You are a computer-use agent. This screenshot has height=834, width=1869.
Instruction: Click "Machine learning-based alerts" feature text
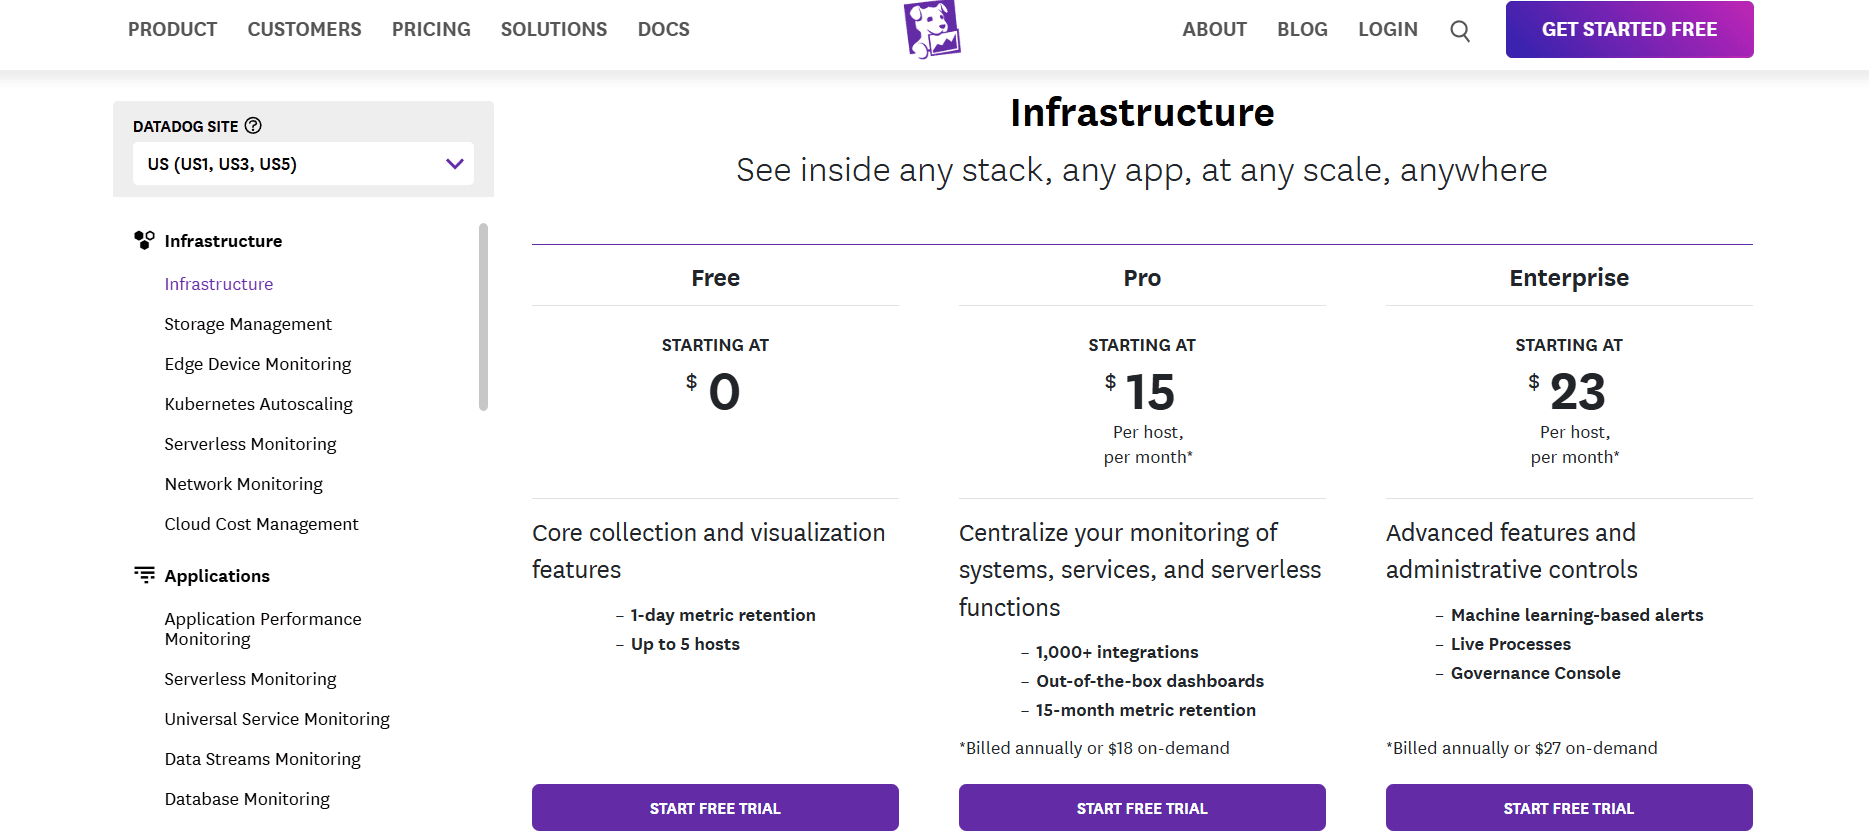[1577, 615]
